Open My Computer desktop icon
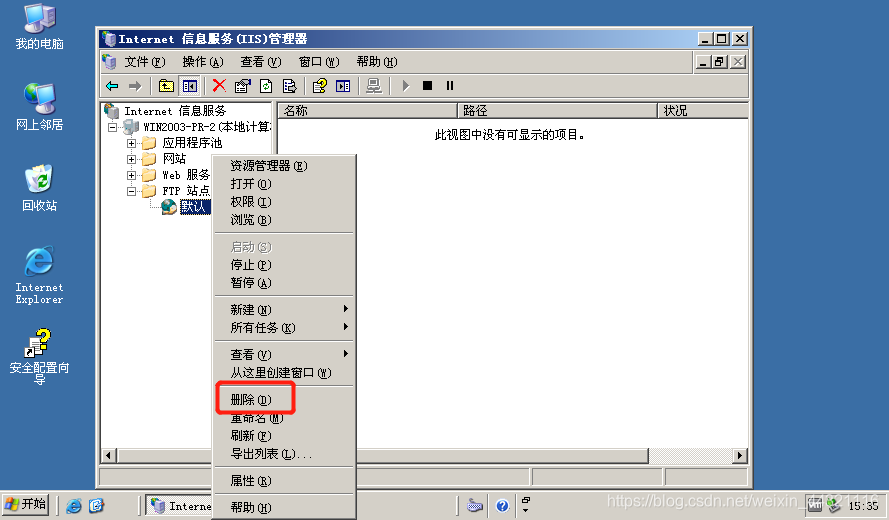The width and height of the screenshot is (889, 520). (39, 27)
